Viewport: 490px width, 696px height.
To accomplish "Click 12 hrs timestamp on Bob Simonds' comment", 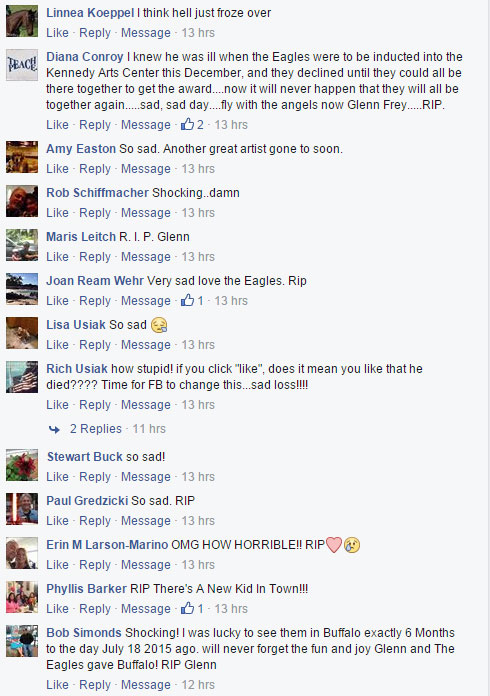I will point(198,684).
